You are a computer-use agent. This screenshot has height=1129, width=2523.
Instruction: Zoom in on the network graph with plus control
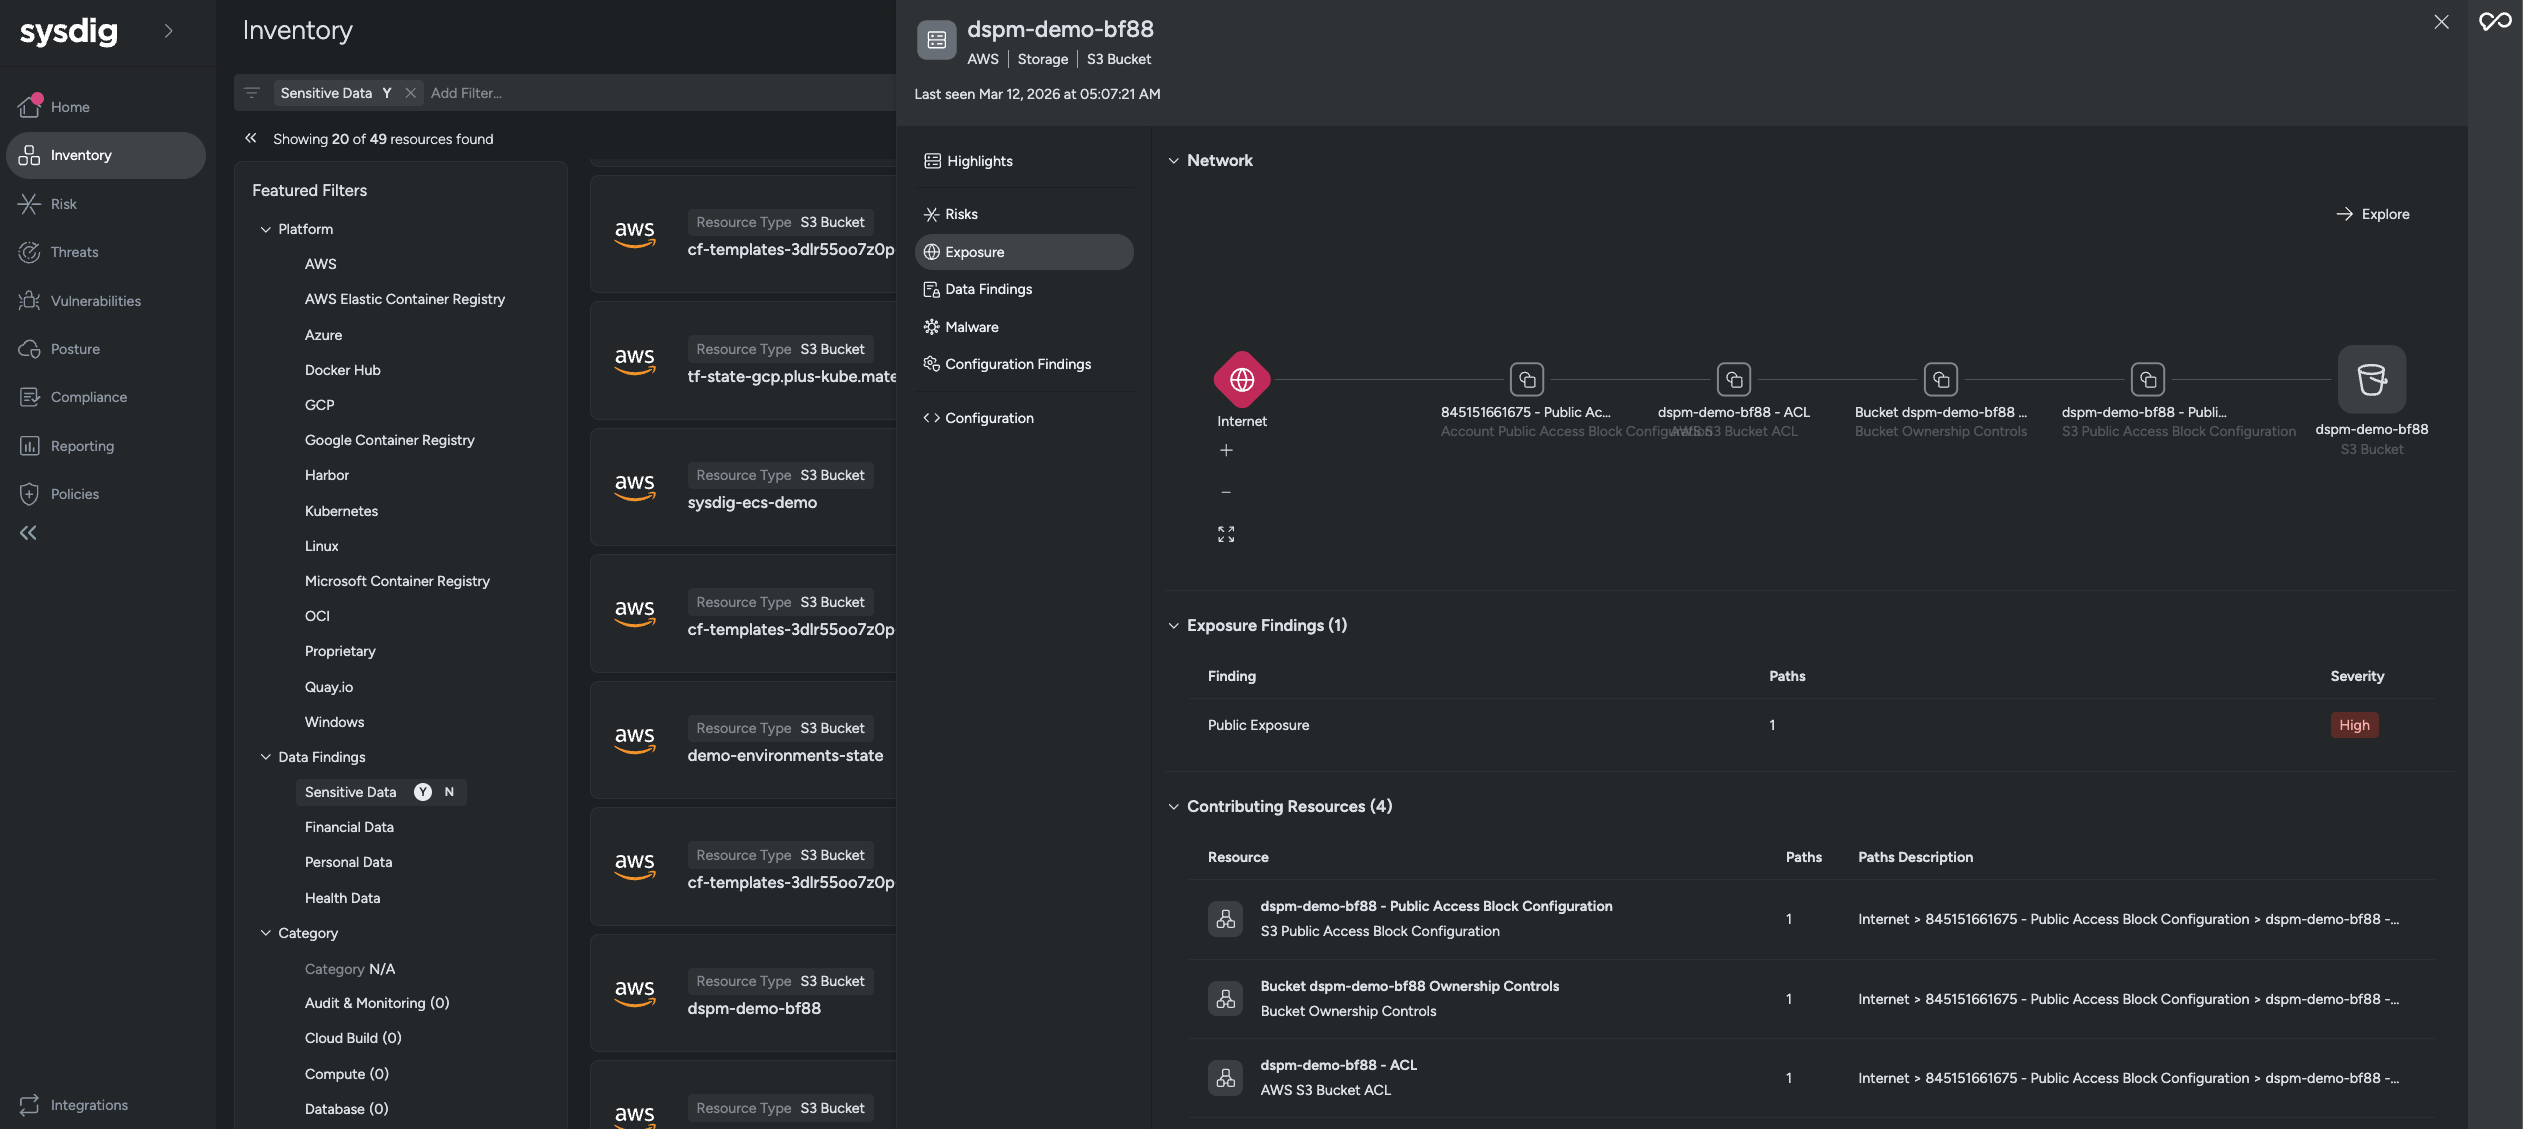pos(1226,450)
